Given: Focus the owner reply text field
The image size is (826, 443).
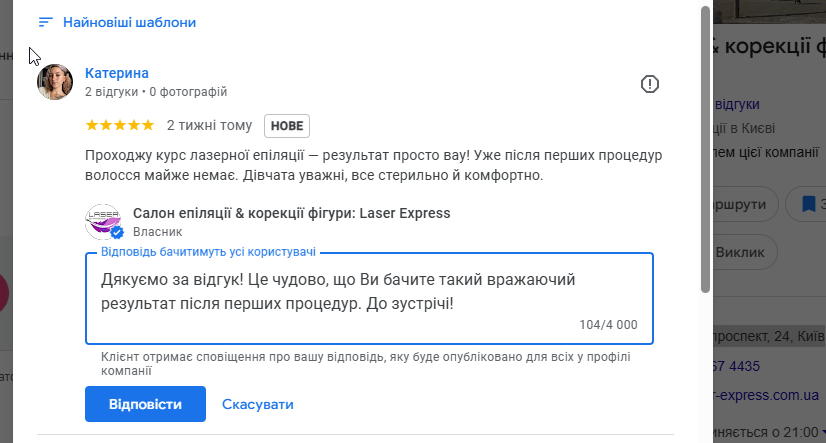Looking at the screenshot, I should click(369, 290).
